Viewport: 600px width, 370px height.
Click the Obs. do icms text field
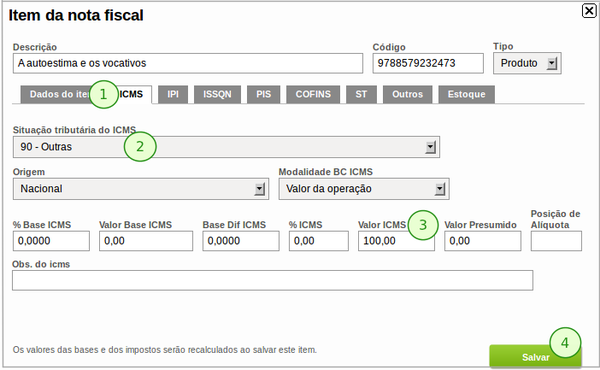[272, 280]
